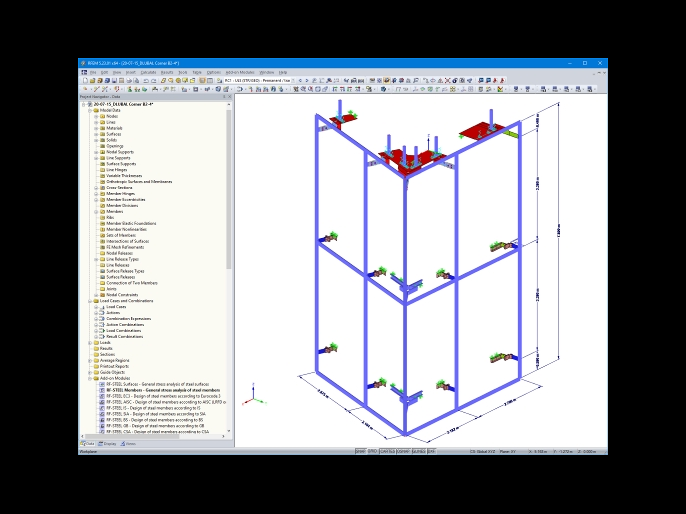Viewport: 686px width, 514px height.
Task: Click the first red PDF export icon
Action: click(x=495, y=80)
